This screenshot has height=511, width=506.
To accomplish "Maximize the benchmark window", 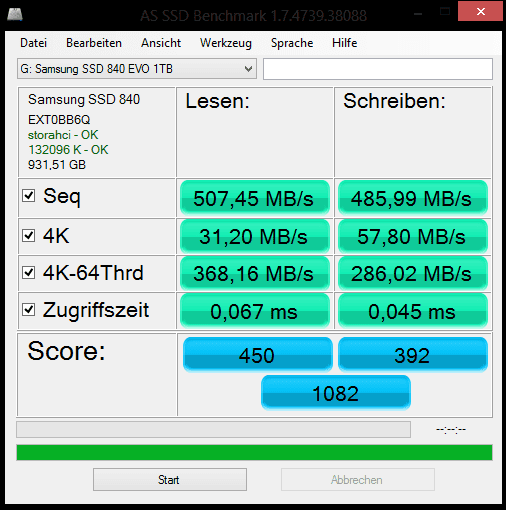I will click(x=445, y=12).
